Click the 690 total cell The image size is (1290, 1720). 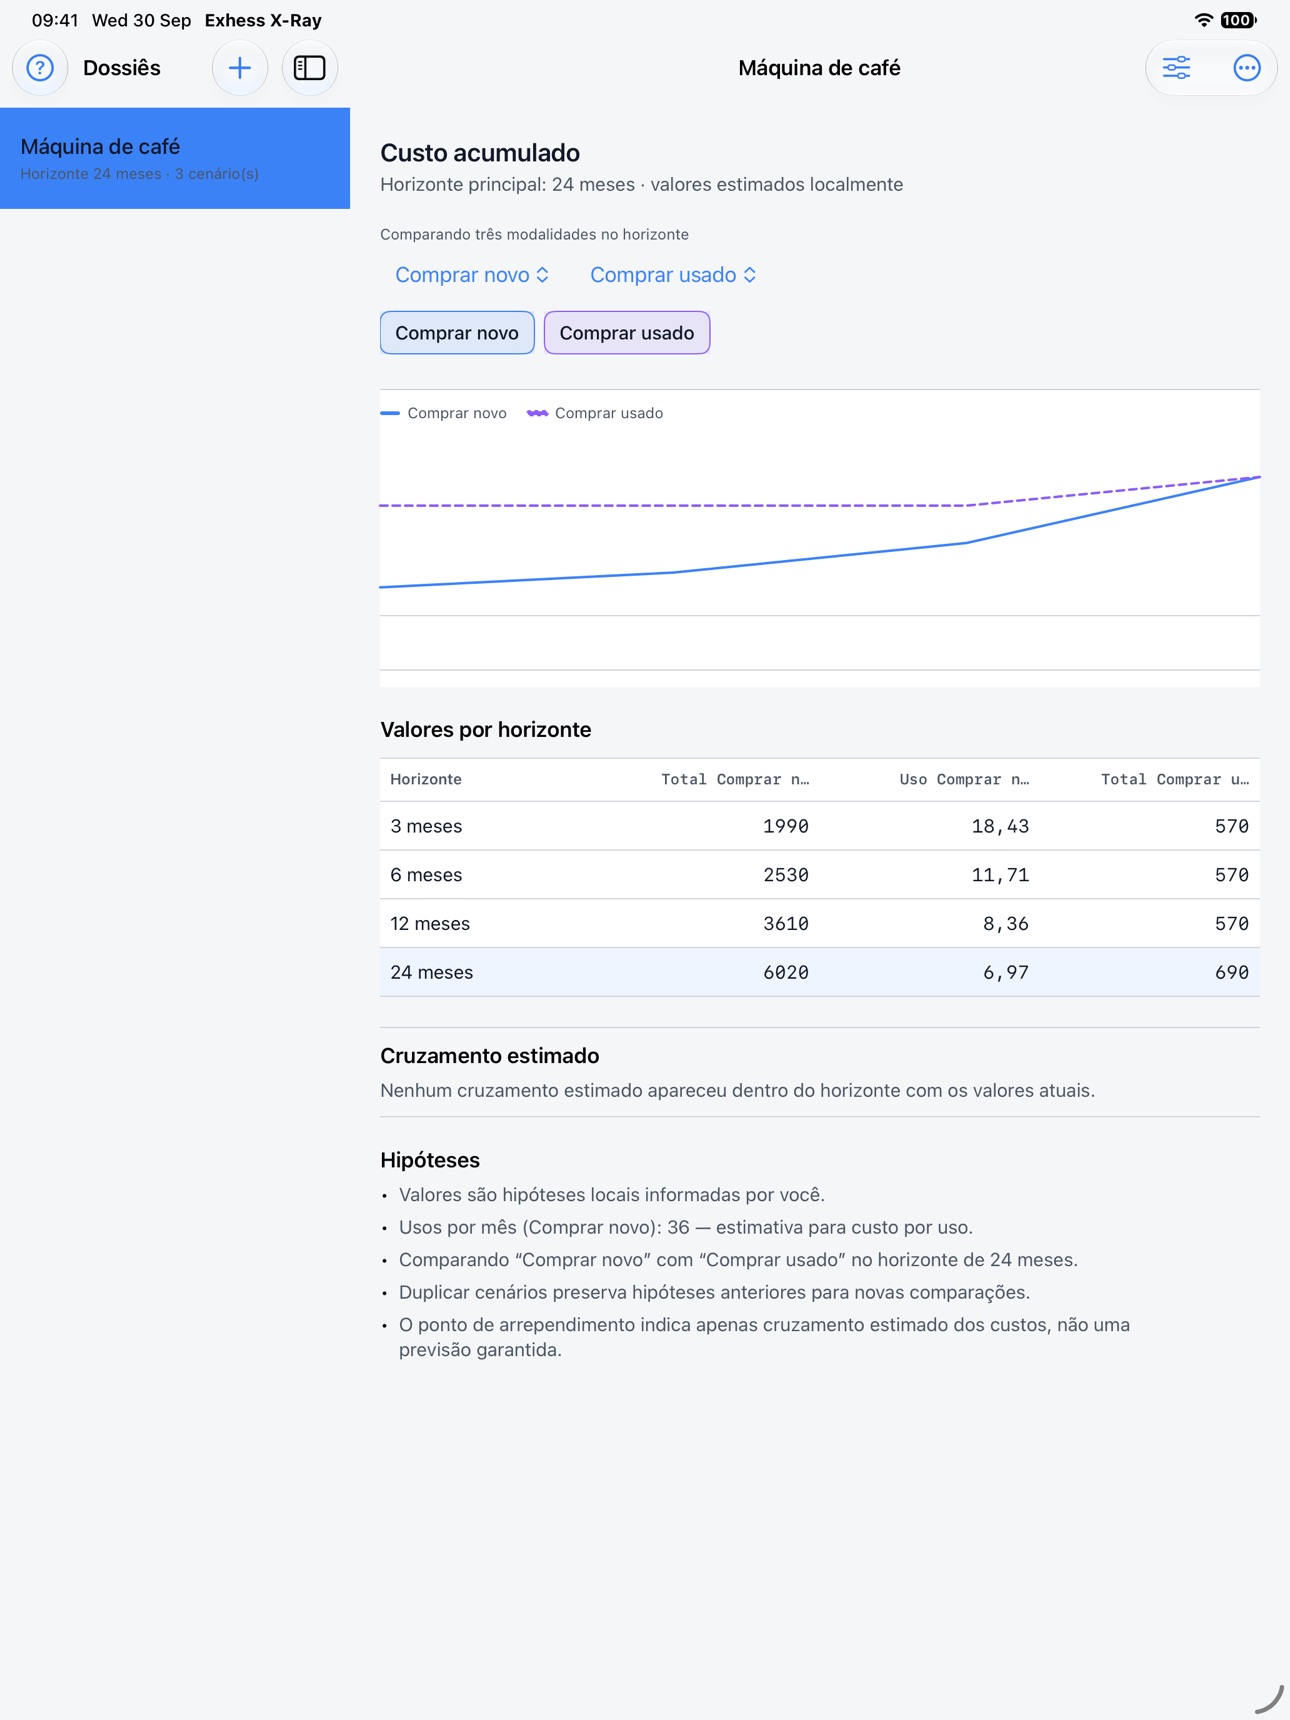(1232, 972)
